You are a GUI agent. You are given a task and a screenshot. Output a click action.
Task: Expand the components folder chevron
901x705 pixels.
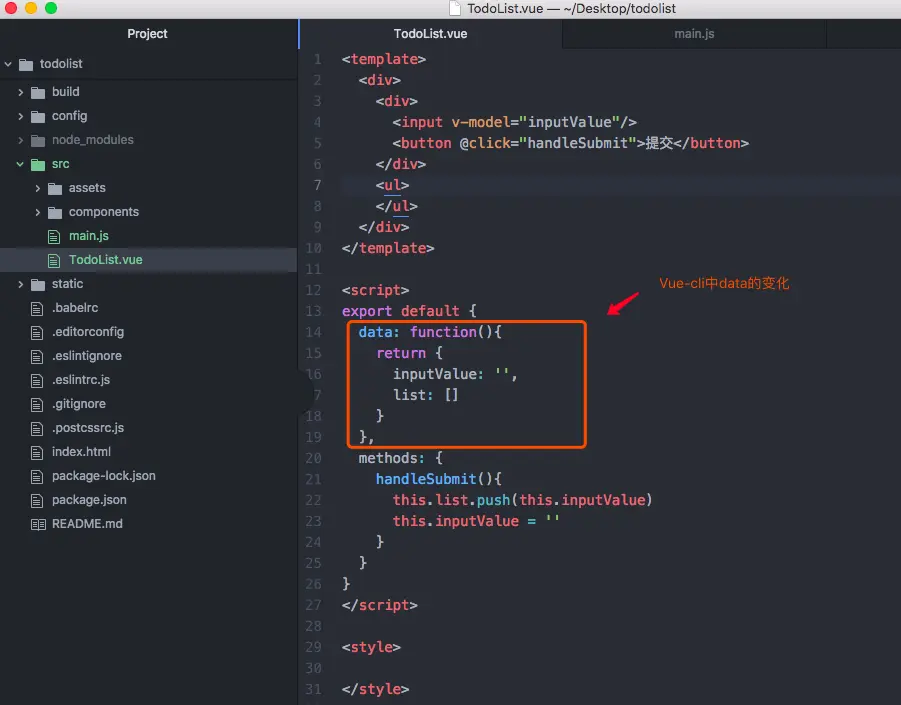tap(37, 213)
